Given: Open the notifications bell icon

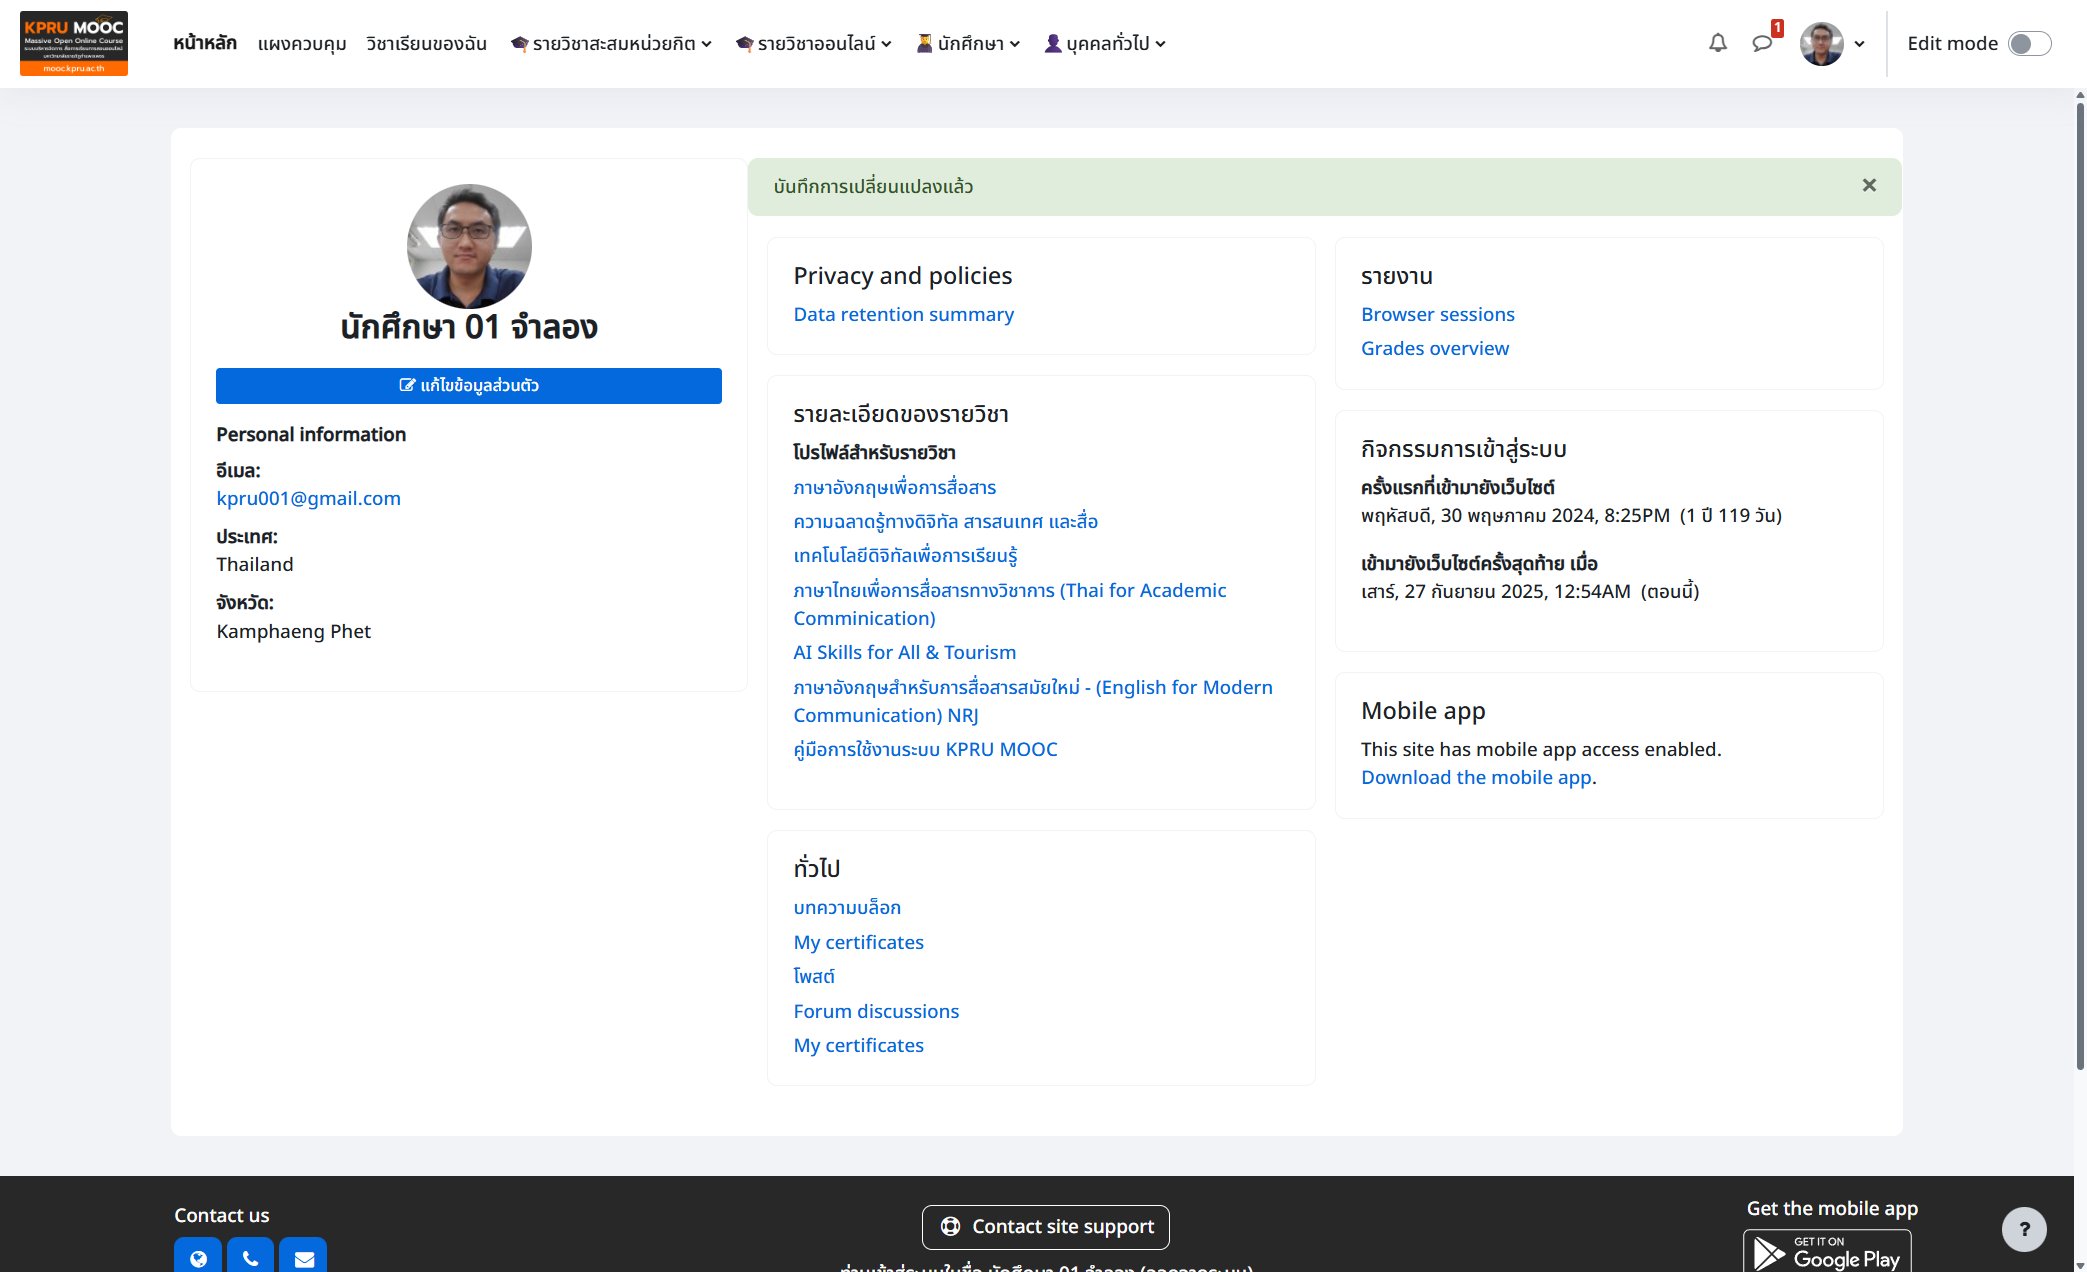Looking at the screenshot, I should click(1717, 43).
